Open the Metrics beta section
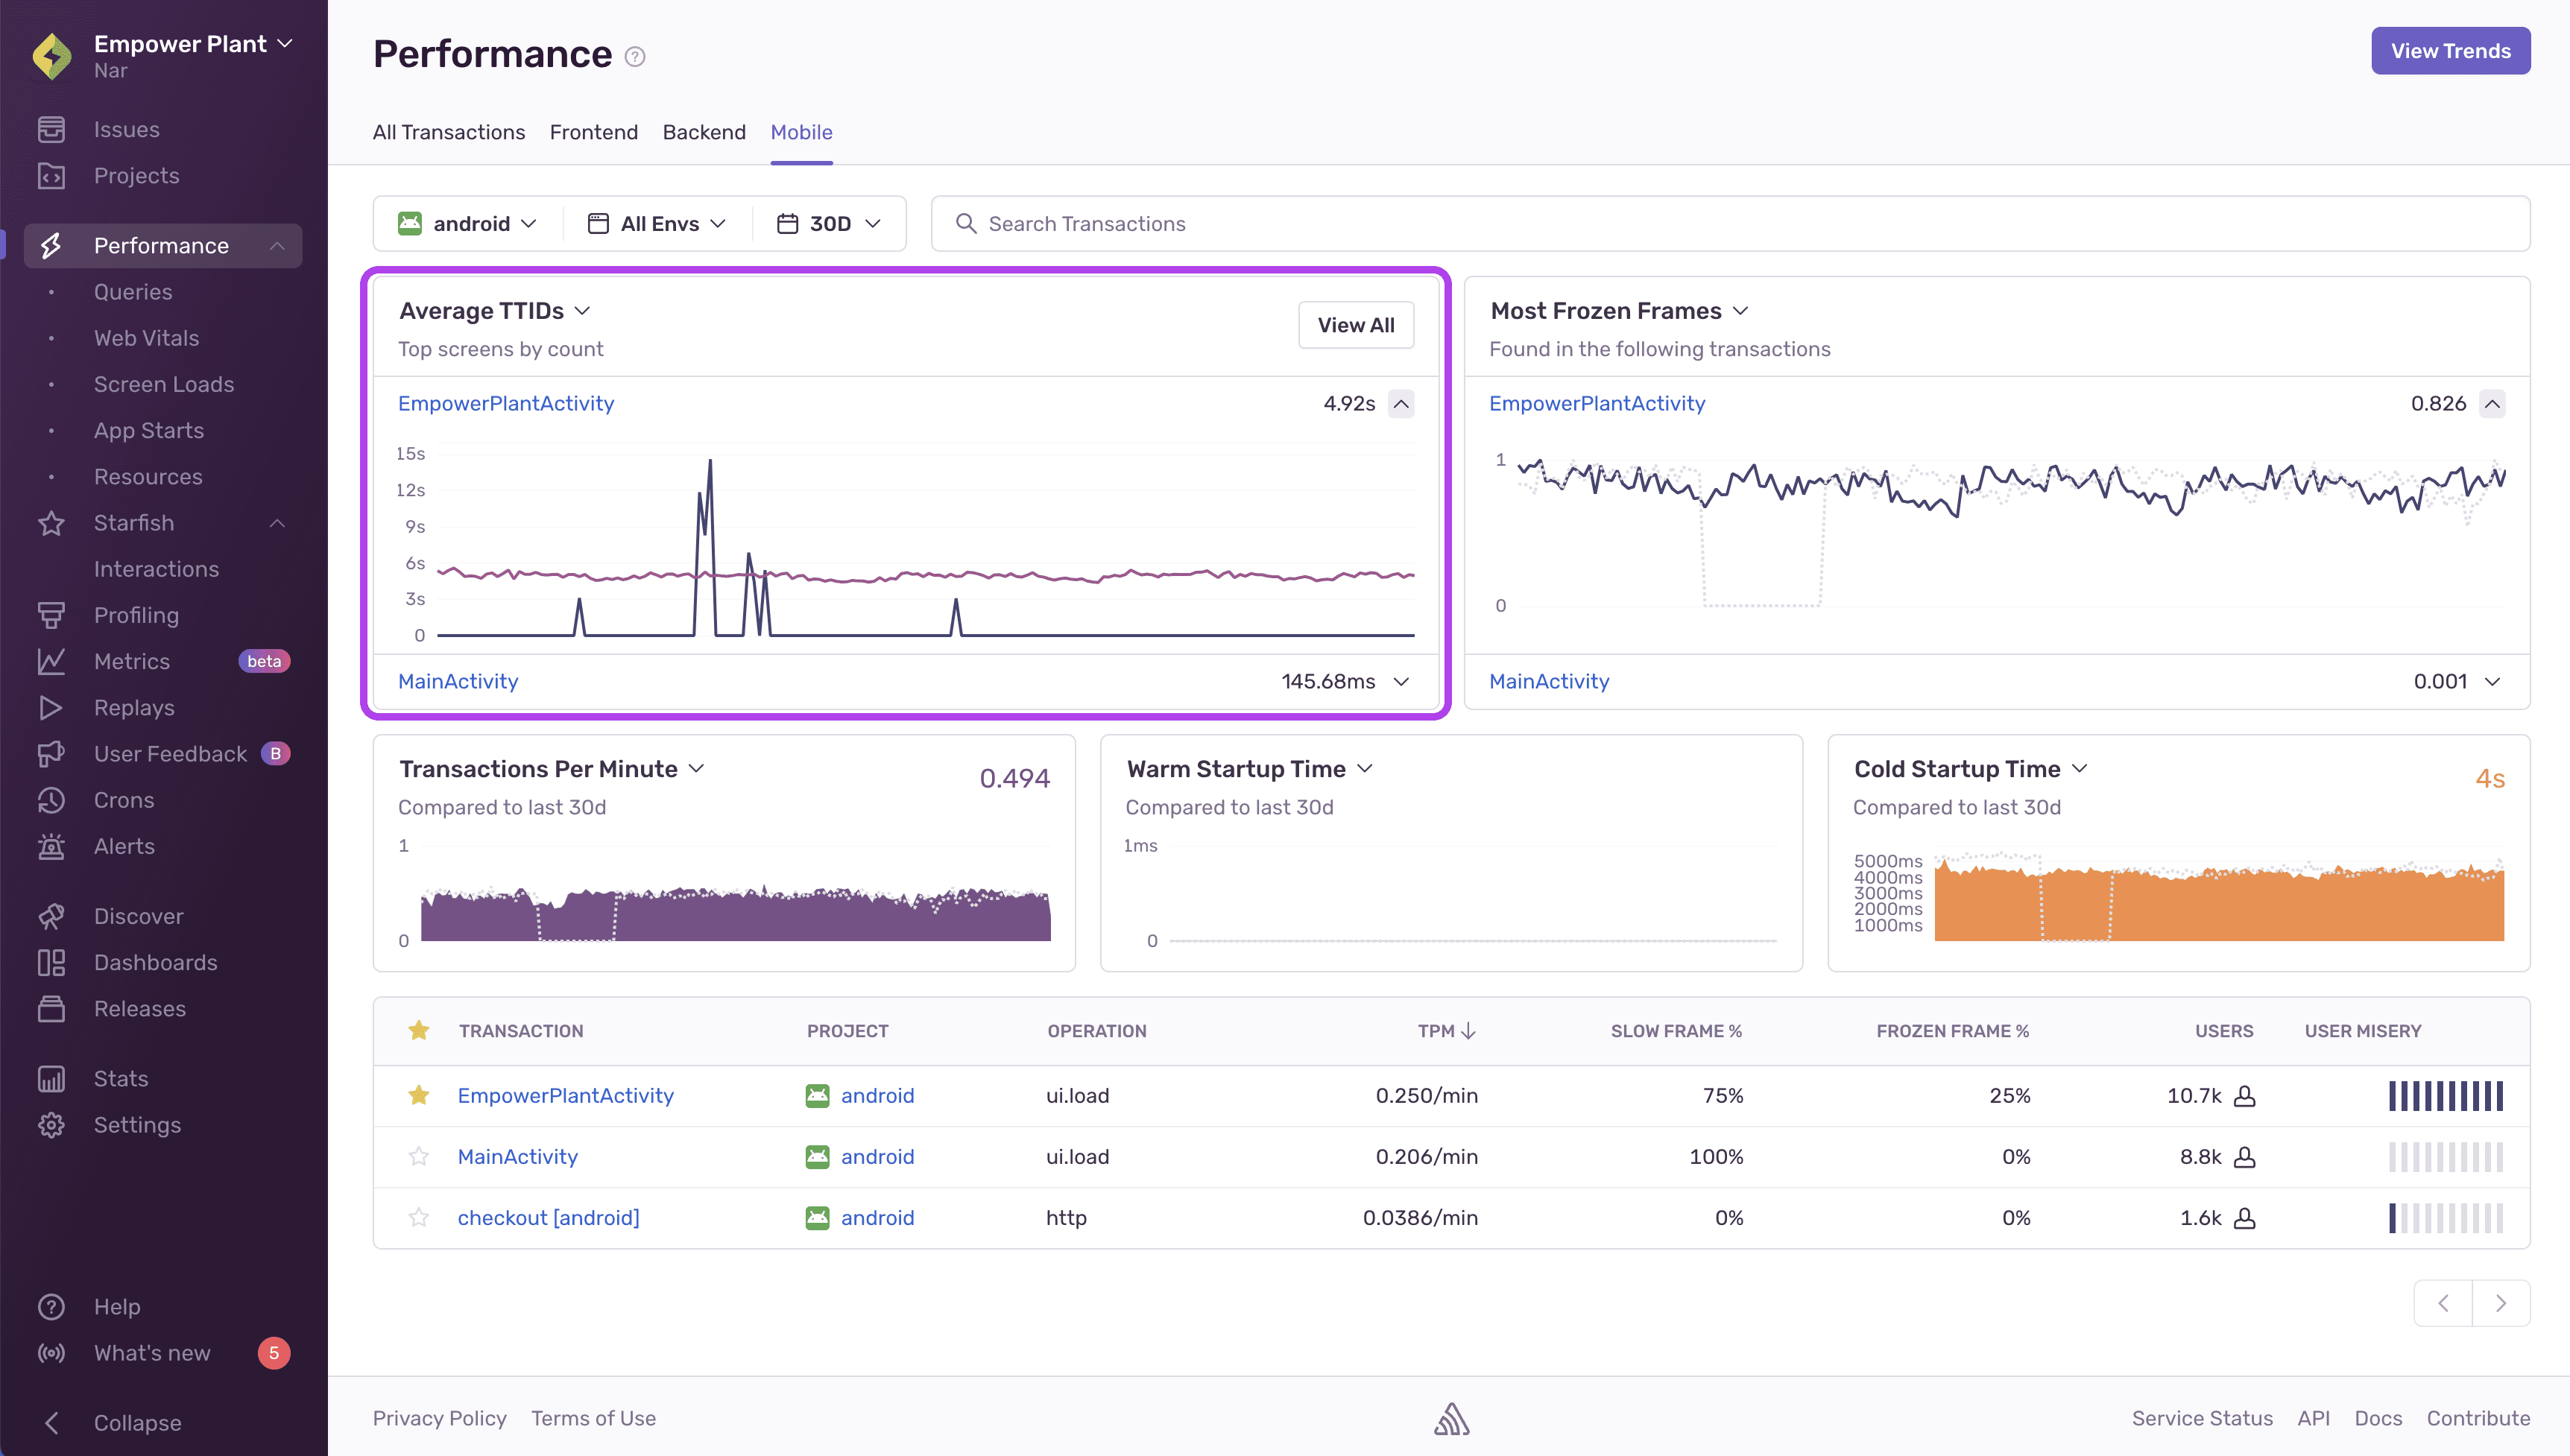Image resolution: width=2570 pixels, height=1456 pixels. point(131,661)
